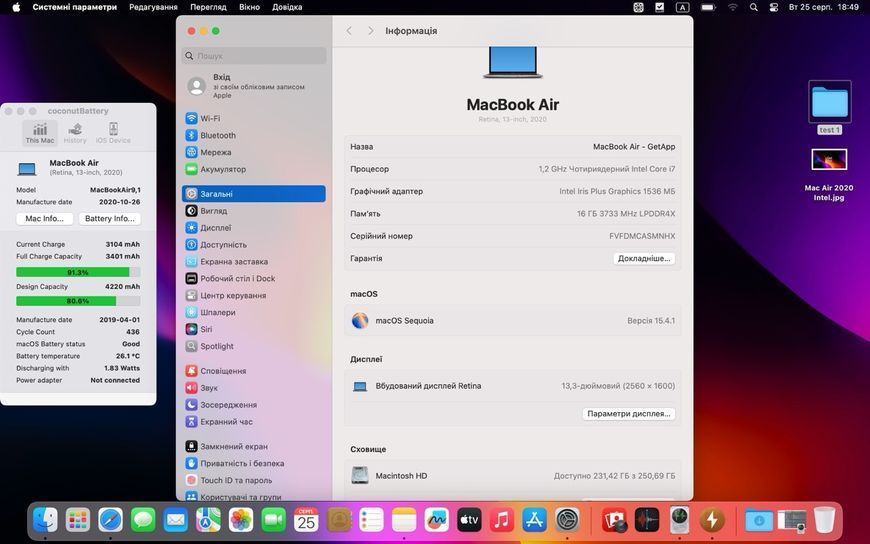
Task: Go forward in System Settings
Action: (371, 31)
